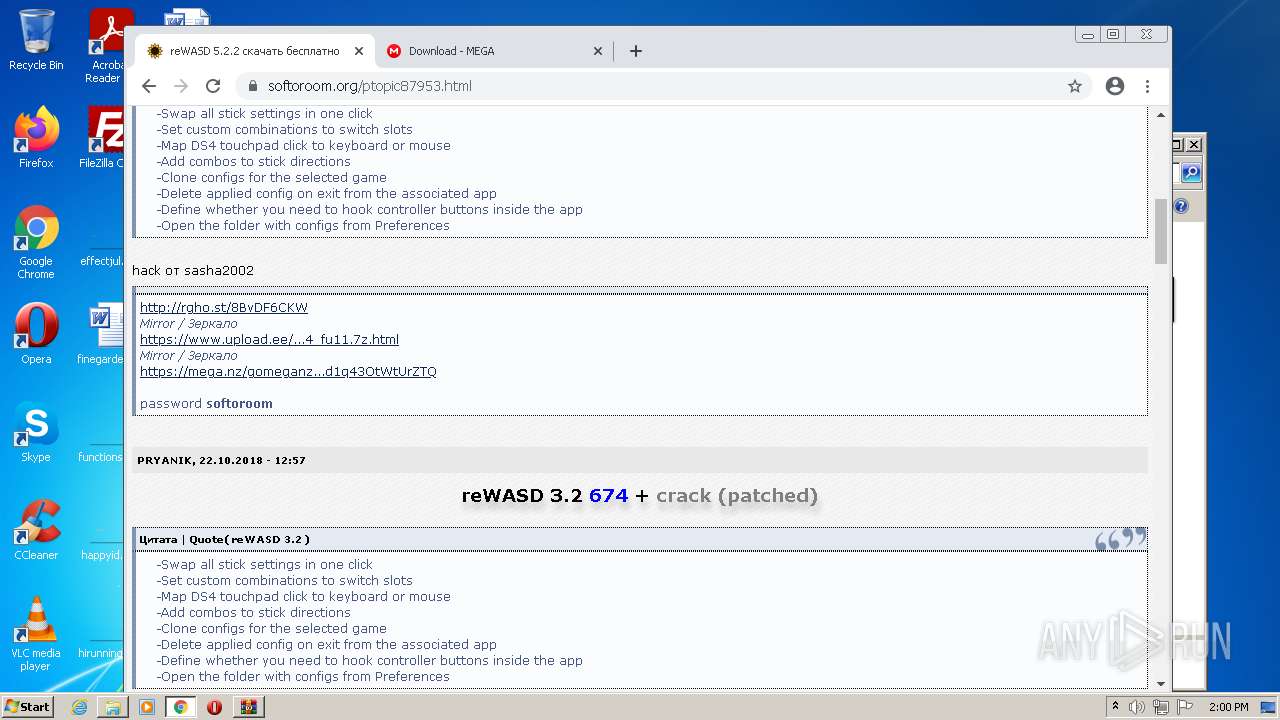Screen dimensions: 1280x720
Task: Open the upload.ee mirror link
Action: pyautogui.click(x=269, y=339)
